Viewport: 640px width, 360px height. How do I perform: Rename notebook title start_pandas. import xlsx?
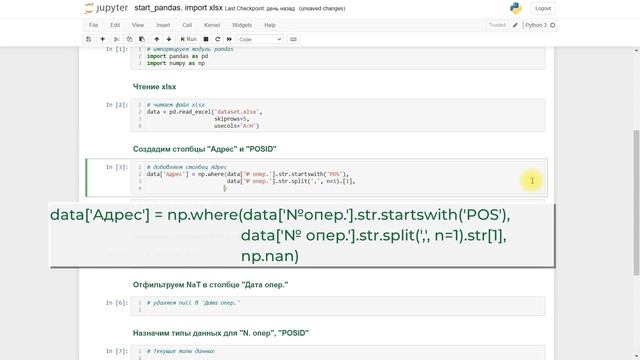tap(178, 8)
